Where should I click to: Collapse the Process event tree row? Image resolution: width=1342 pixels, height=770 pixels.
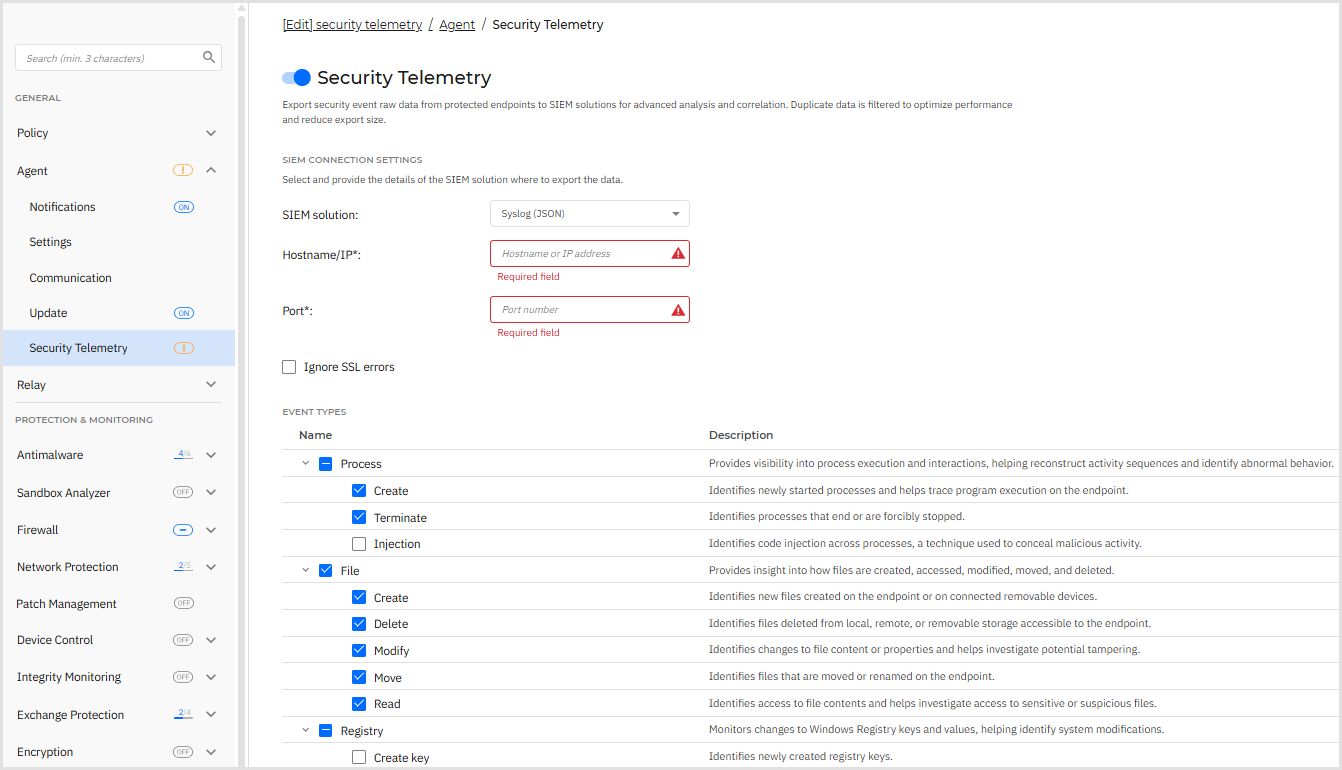tap(306, 464)
